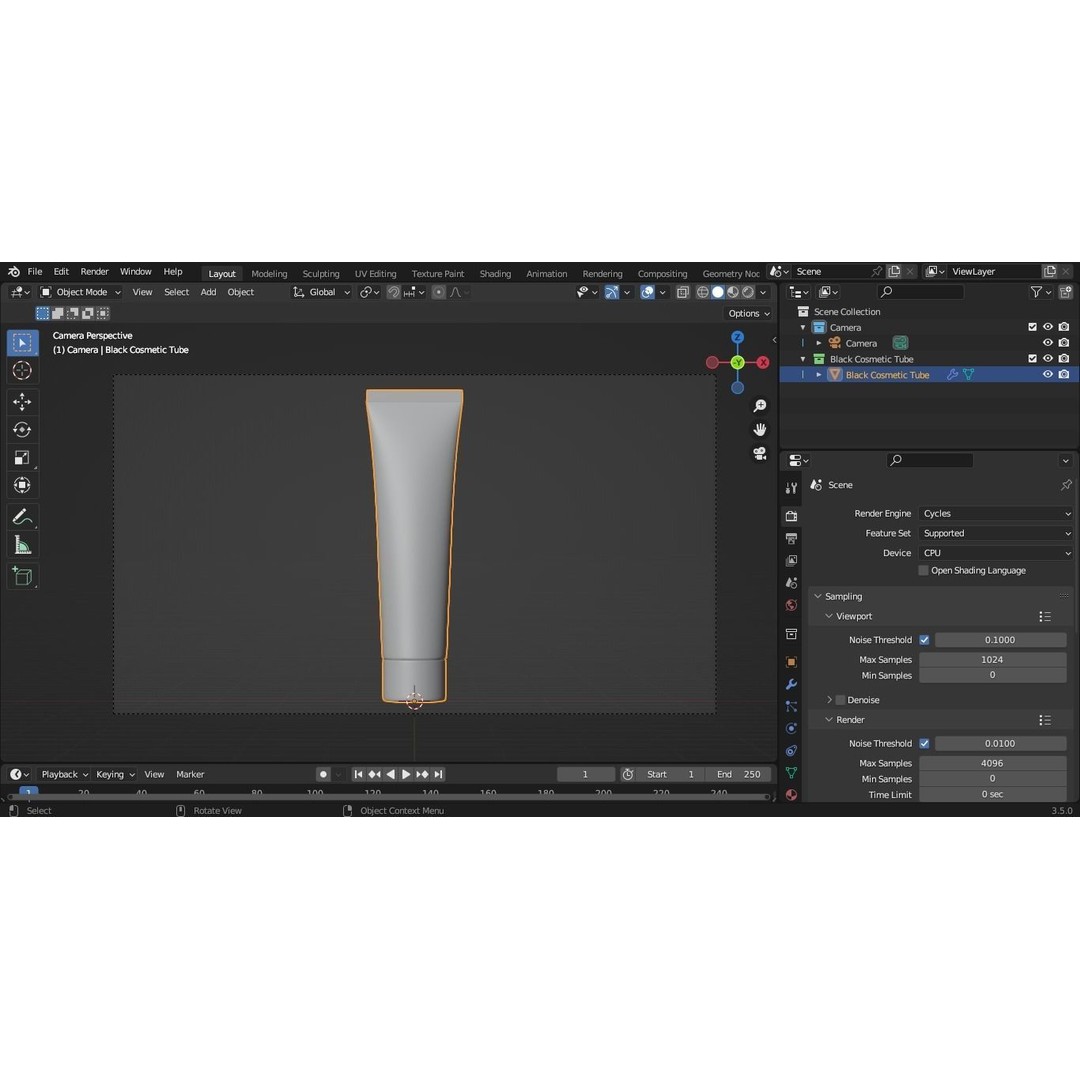Switch to the UV Editing workspace tab

[x=375, y=273]
